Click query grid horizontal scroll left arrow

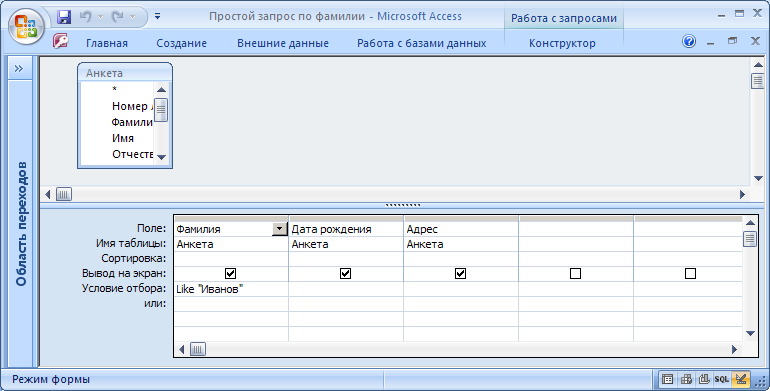tap(182, 349)
